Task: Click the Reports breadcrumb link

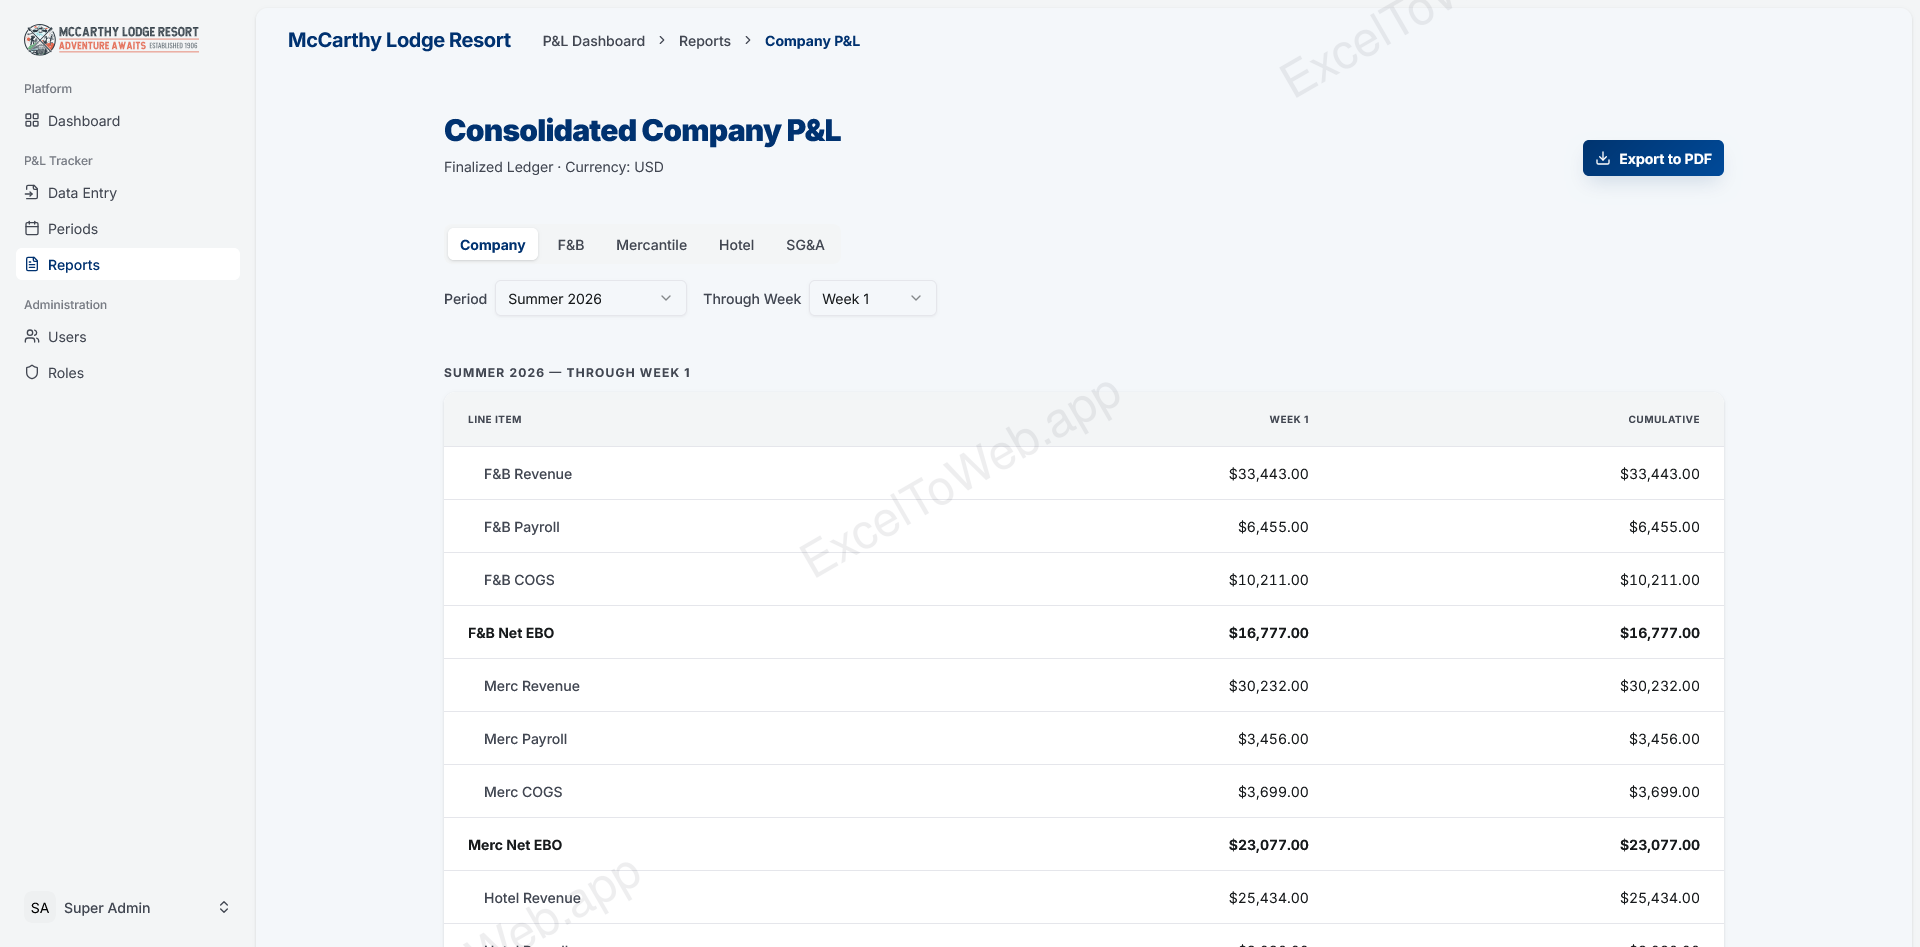Action: click(704, 41)
